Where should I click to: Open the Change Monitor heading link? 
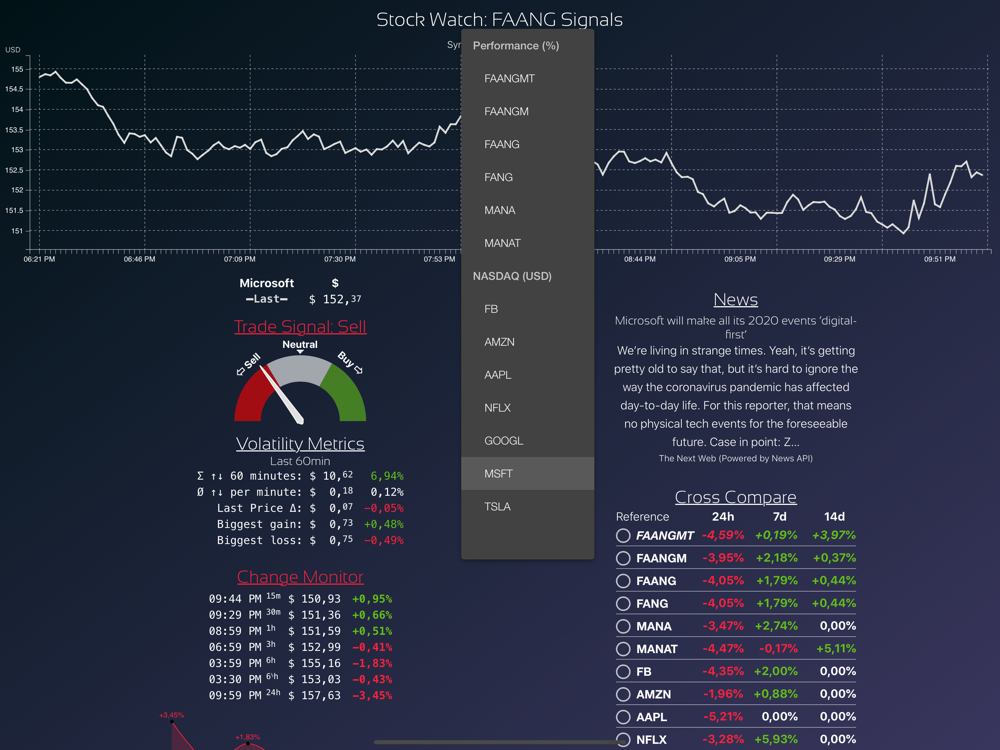tap(300, 577)
